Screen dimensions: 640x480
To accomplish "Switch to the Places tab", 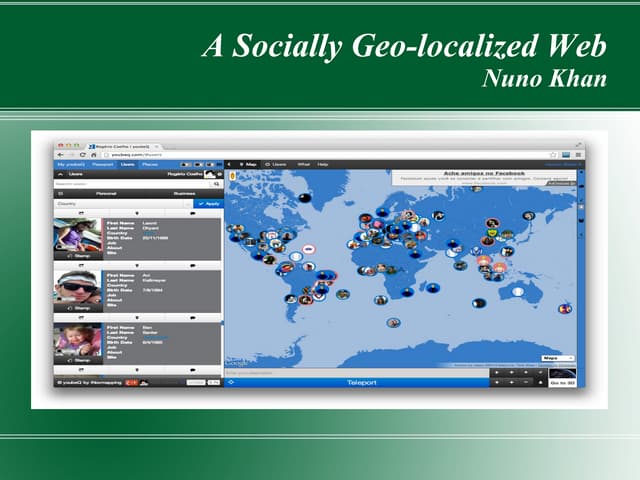I will [x=148, y=164].
